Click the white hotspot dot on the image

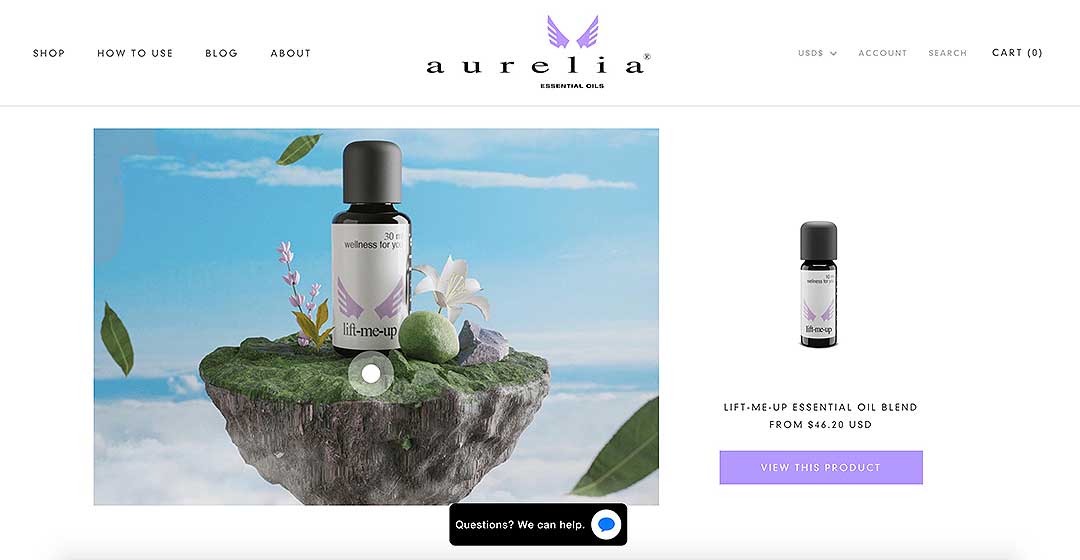pyautogui.click(x=371, y=373)
